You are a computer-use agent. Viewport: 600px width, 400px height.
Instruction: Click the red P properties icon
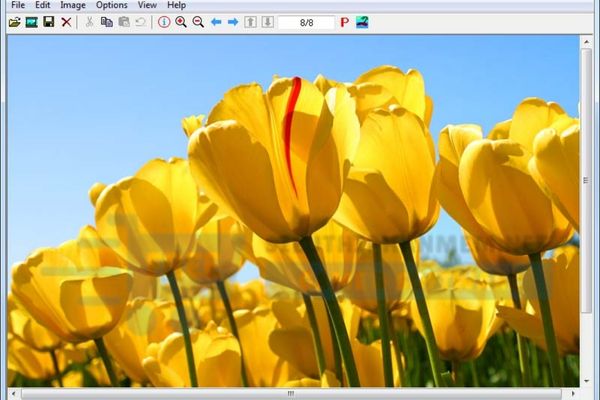click(344, 22)
